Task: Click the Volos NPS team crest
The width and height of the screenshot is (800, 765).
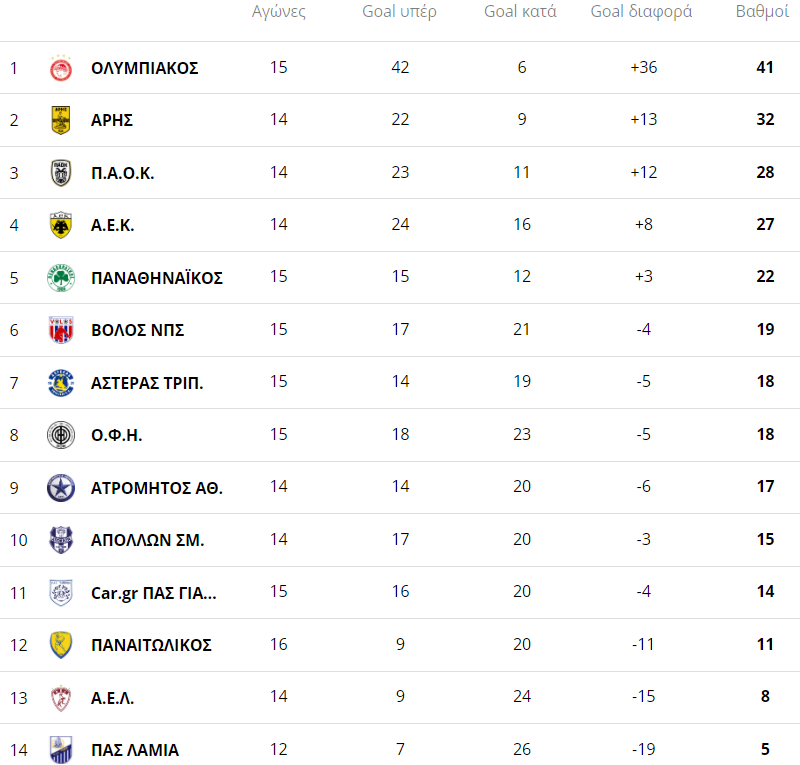Action: coord(61,330)
